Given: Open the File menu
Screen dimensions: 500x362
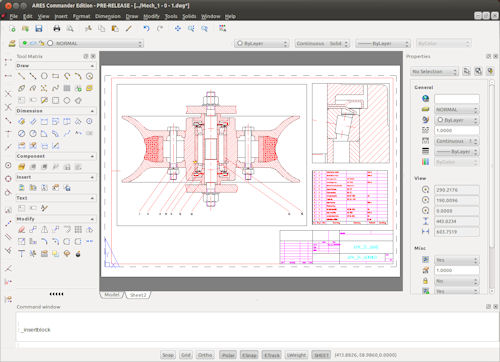Looking at the screenshot, I should tap(14, 16).
